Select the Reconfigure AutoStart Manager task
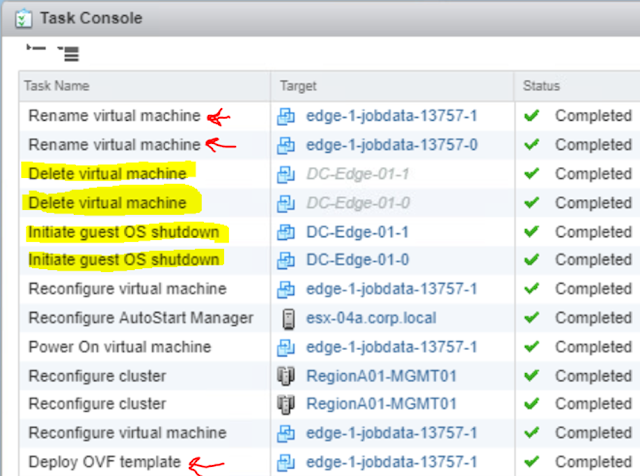The width and height of the screenshot is (640, 476). coord(141,318)
